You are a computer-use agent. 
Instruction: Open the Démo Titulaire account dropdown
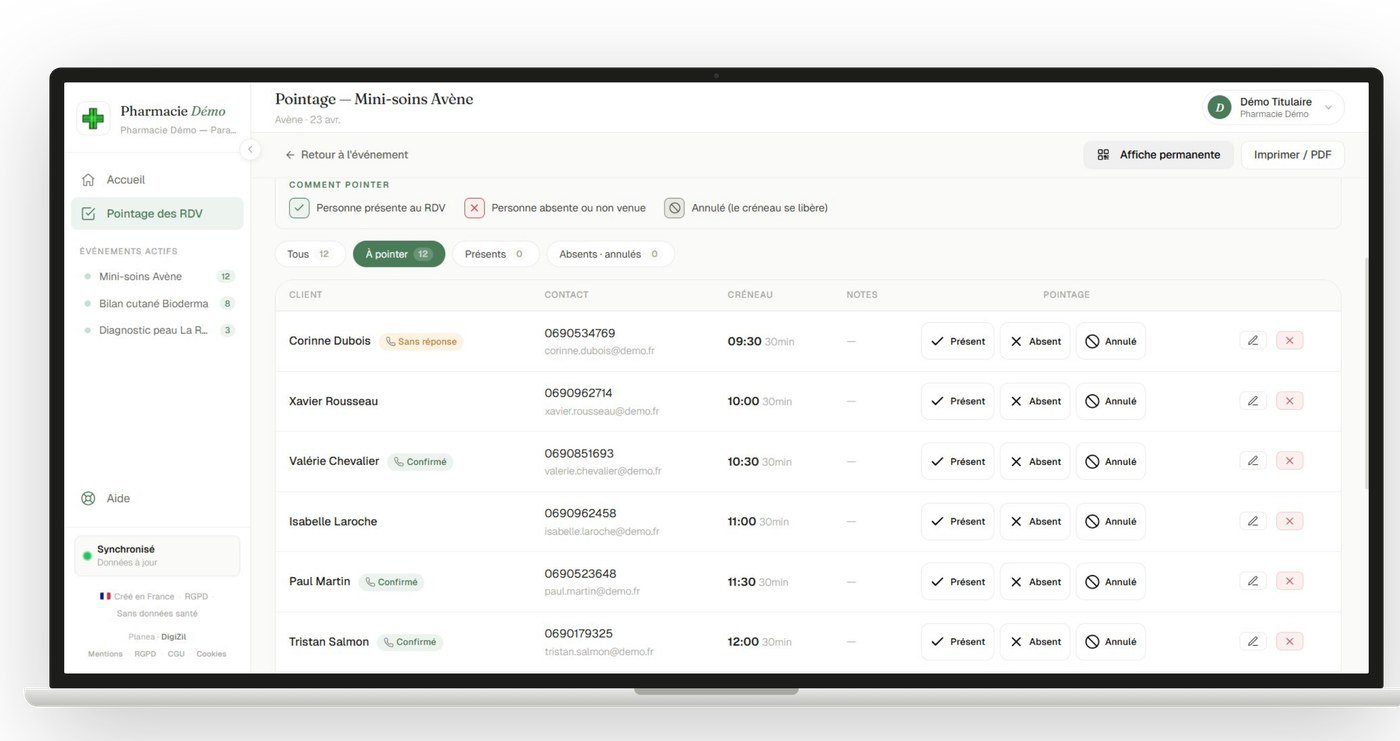click(1270, 107)
